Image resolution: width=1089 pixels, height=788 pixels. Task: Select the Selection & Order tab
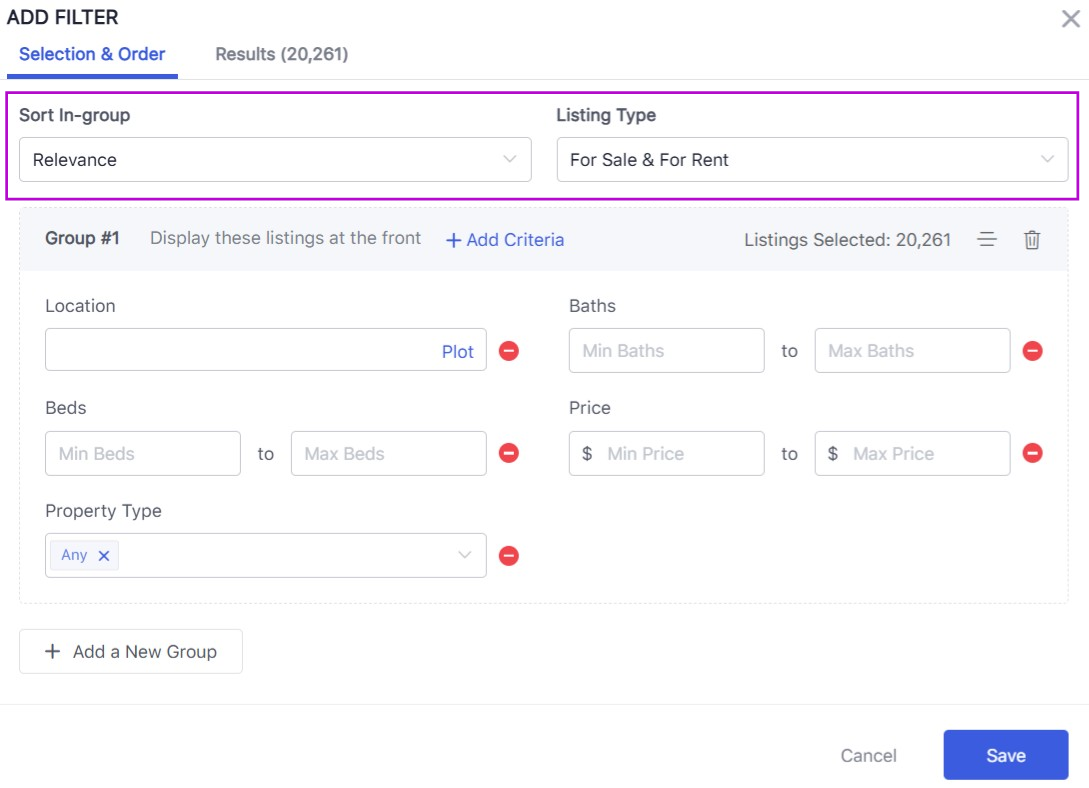coord(92,54)
